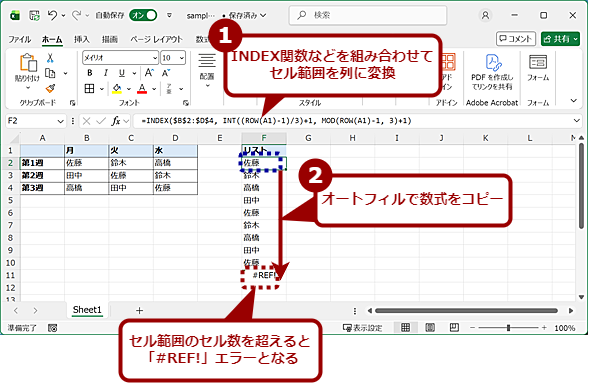Switch to Page Break Preview icon
The height and width of the screenshot is (383, 589).
click(454, 328)
